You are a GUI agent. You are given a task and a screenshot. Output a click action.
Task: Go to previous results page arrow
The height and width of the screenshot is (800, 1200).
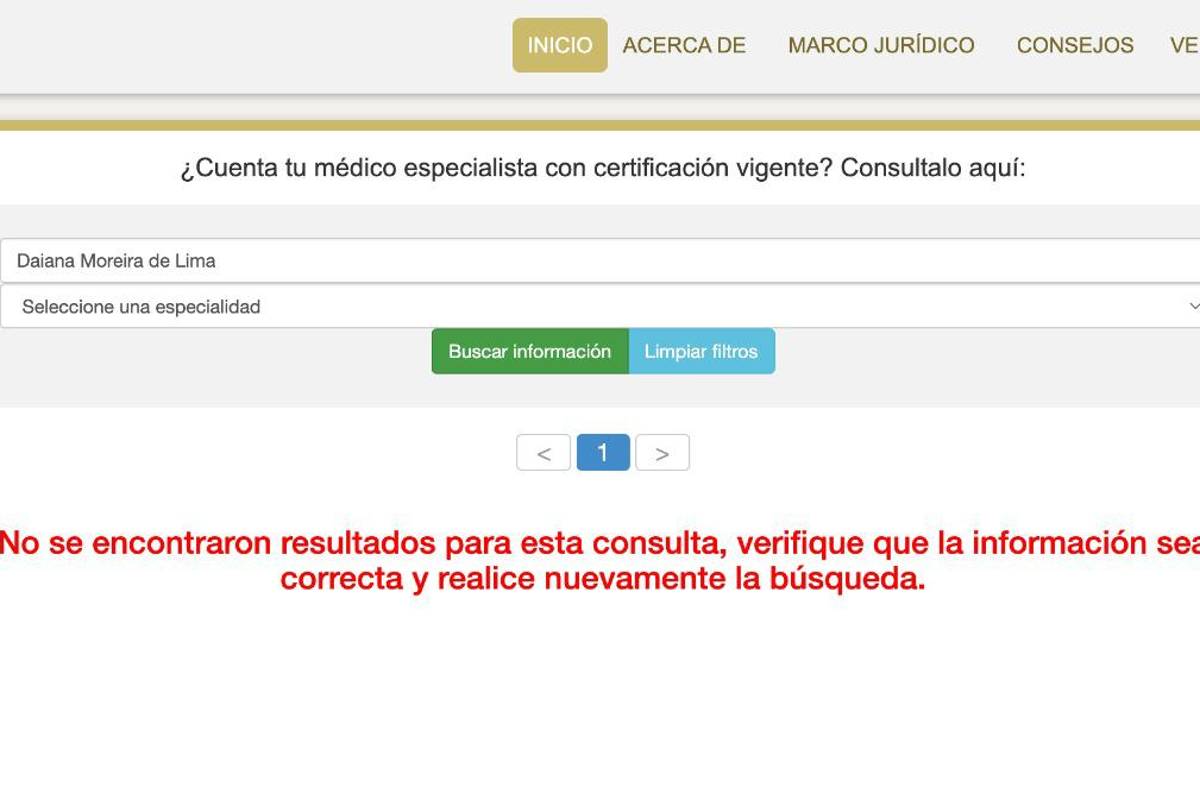point(543,453)
